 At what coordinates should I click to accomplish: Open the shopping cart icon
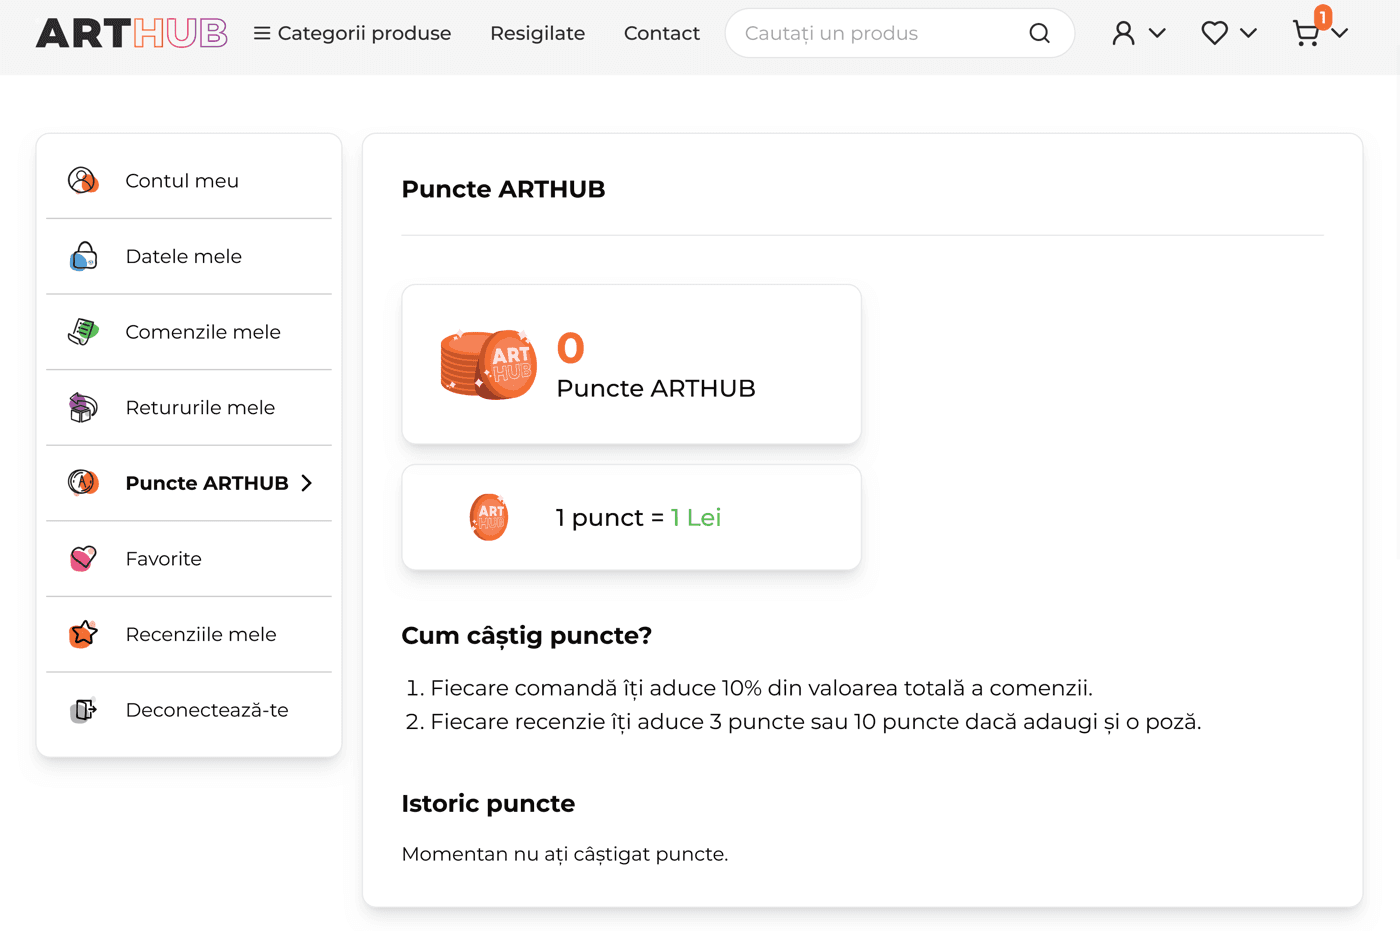1305,34
